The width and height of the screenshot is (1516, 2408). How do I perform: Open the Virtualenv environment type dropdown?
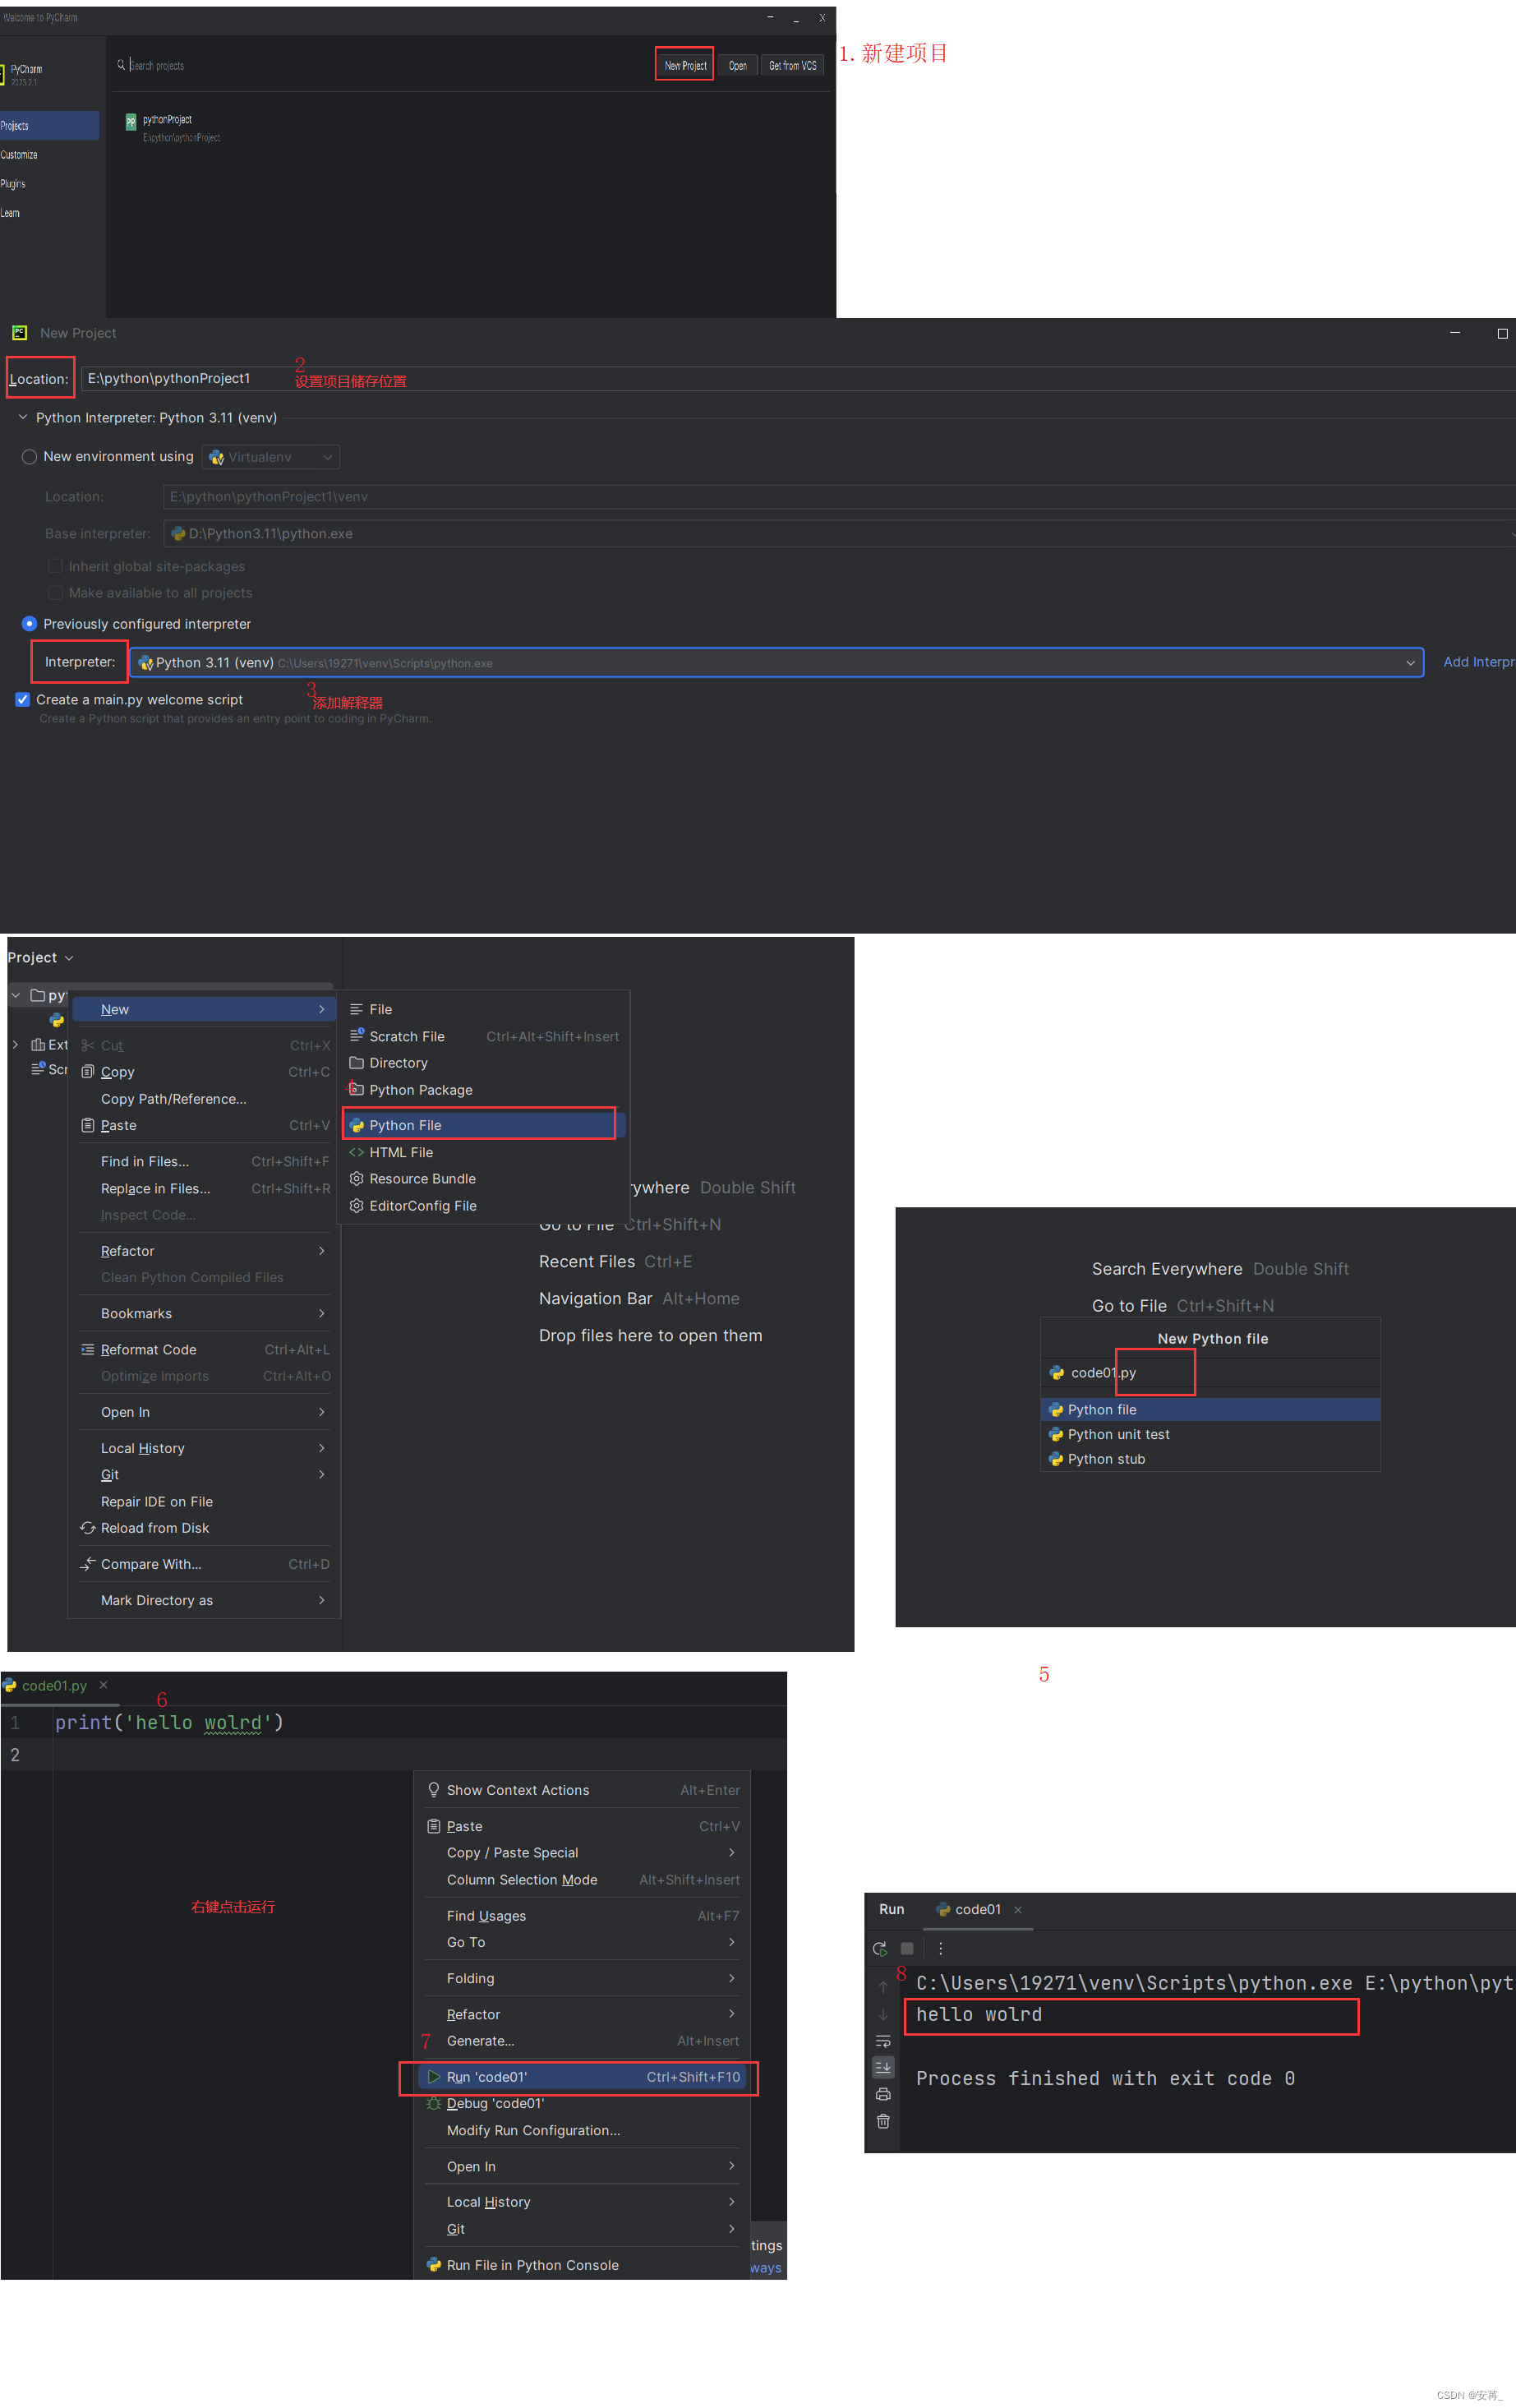tap(270, 457)
